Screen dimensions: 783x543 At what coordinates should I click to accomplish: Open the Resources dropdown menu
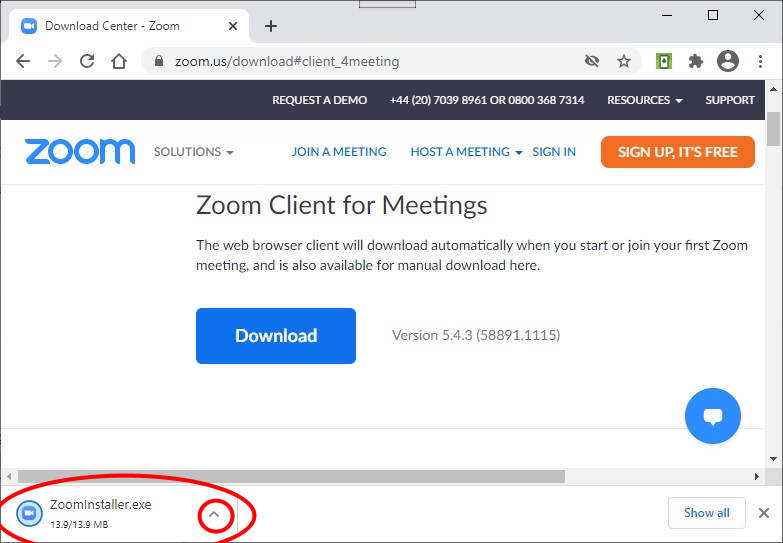tap(645, 100)
